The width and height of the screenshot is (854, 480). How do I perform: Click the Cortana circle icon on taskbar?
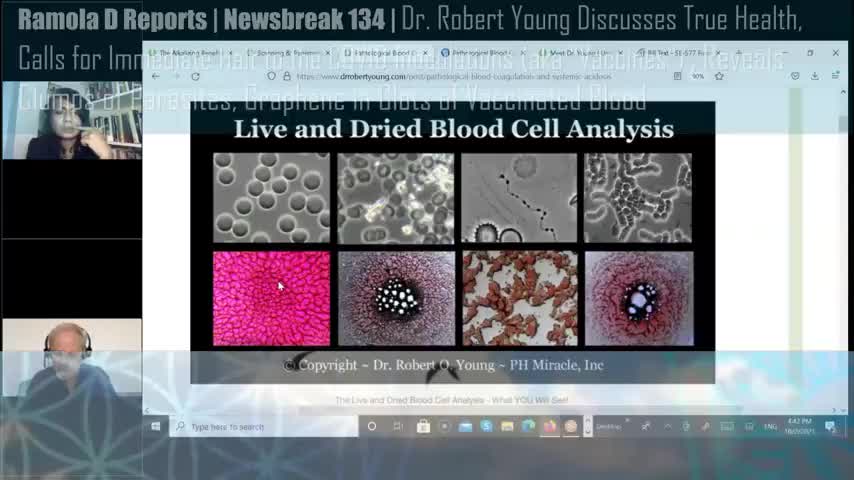(372, 427)
